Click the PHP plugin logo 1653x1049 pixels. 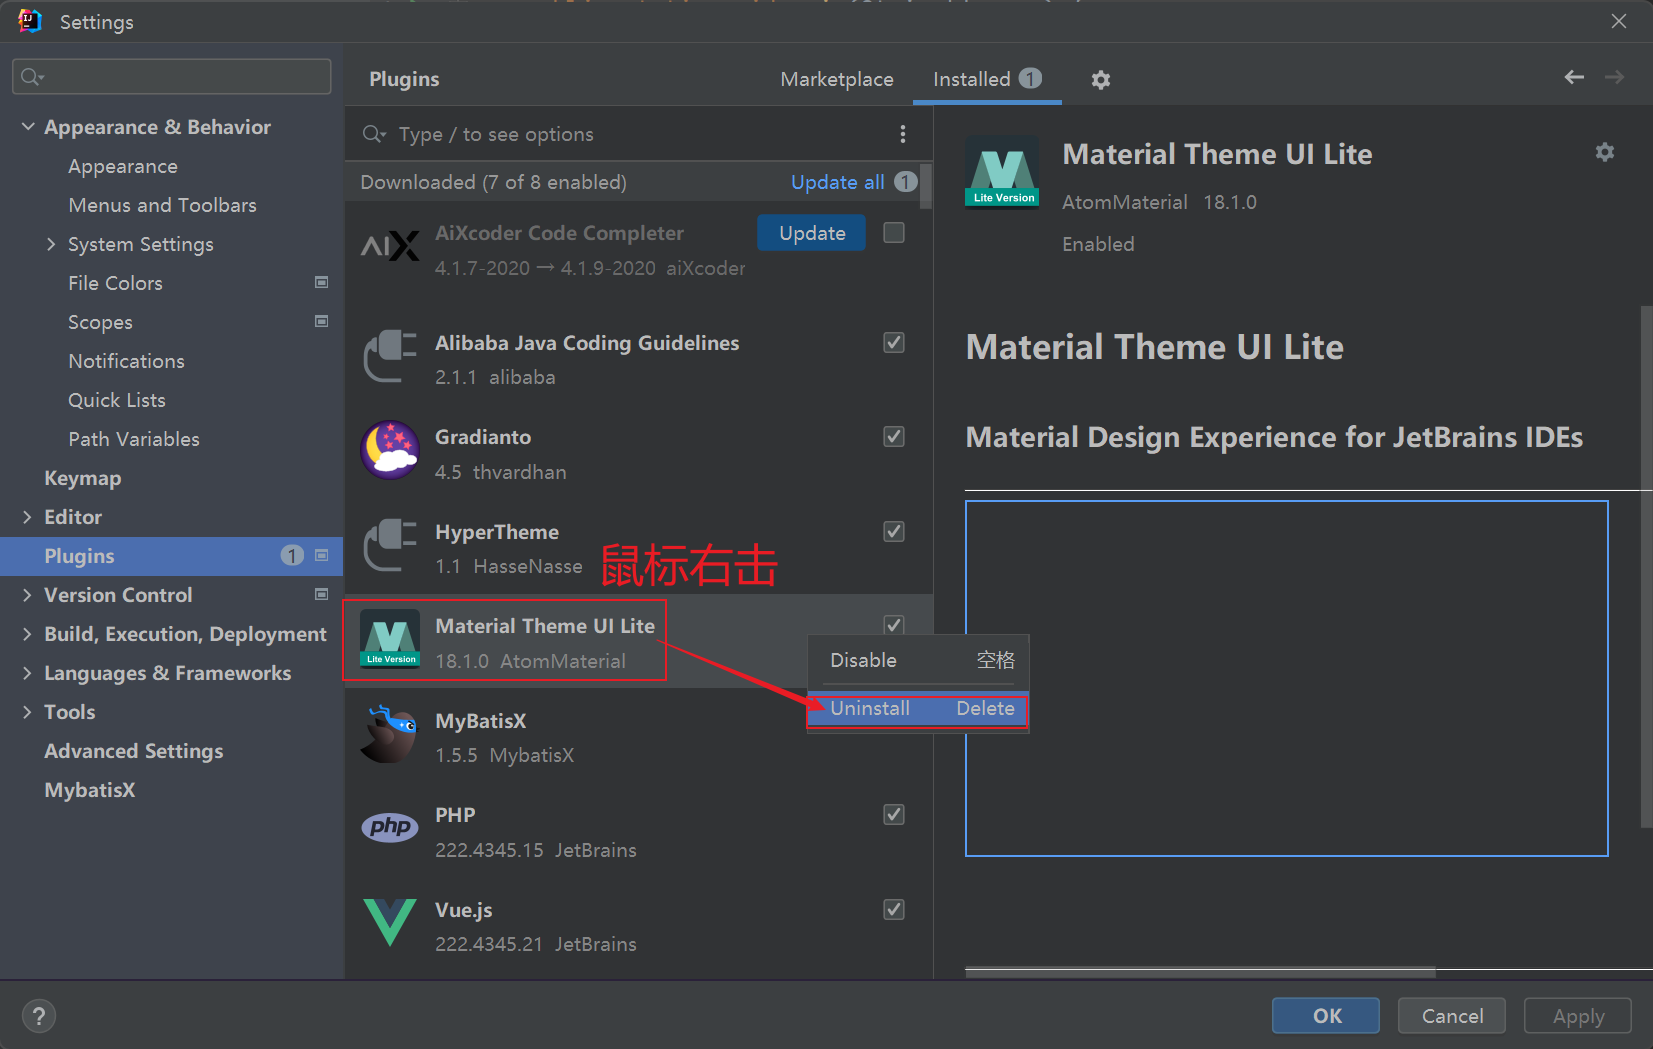click(389, 827)
